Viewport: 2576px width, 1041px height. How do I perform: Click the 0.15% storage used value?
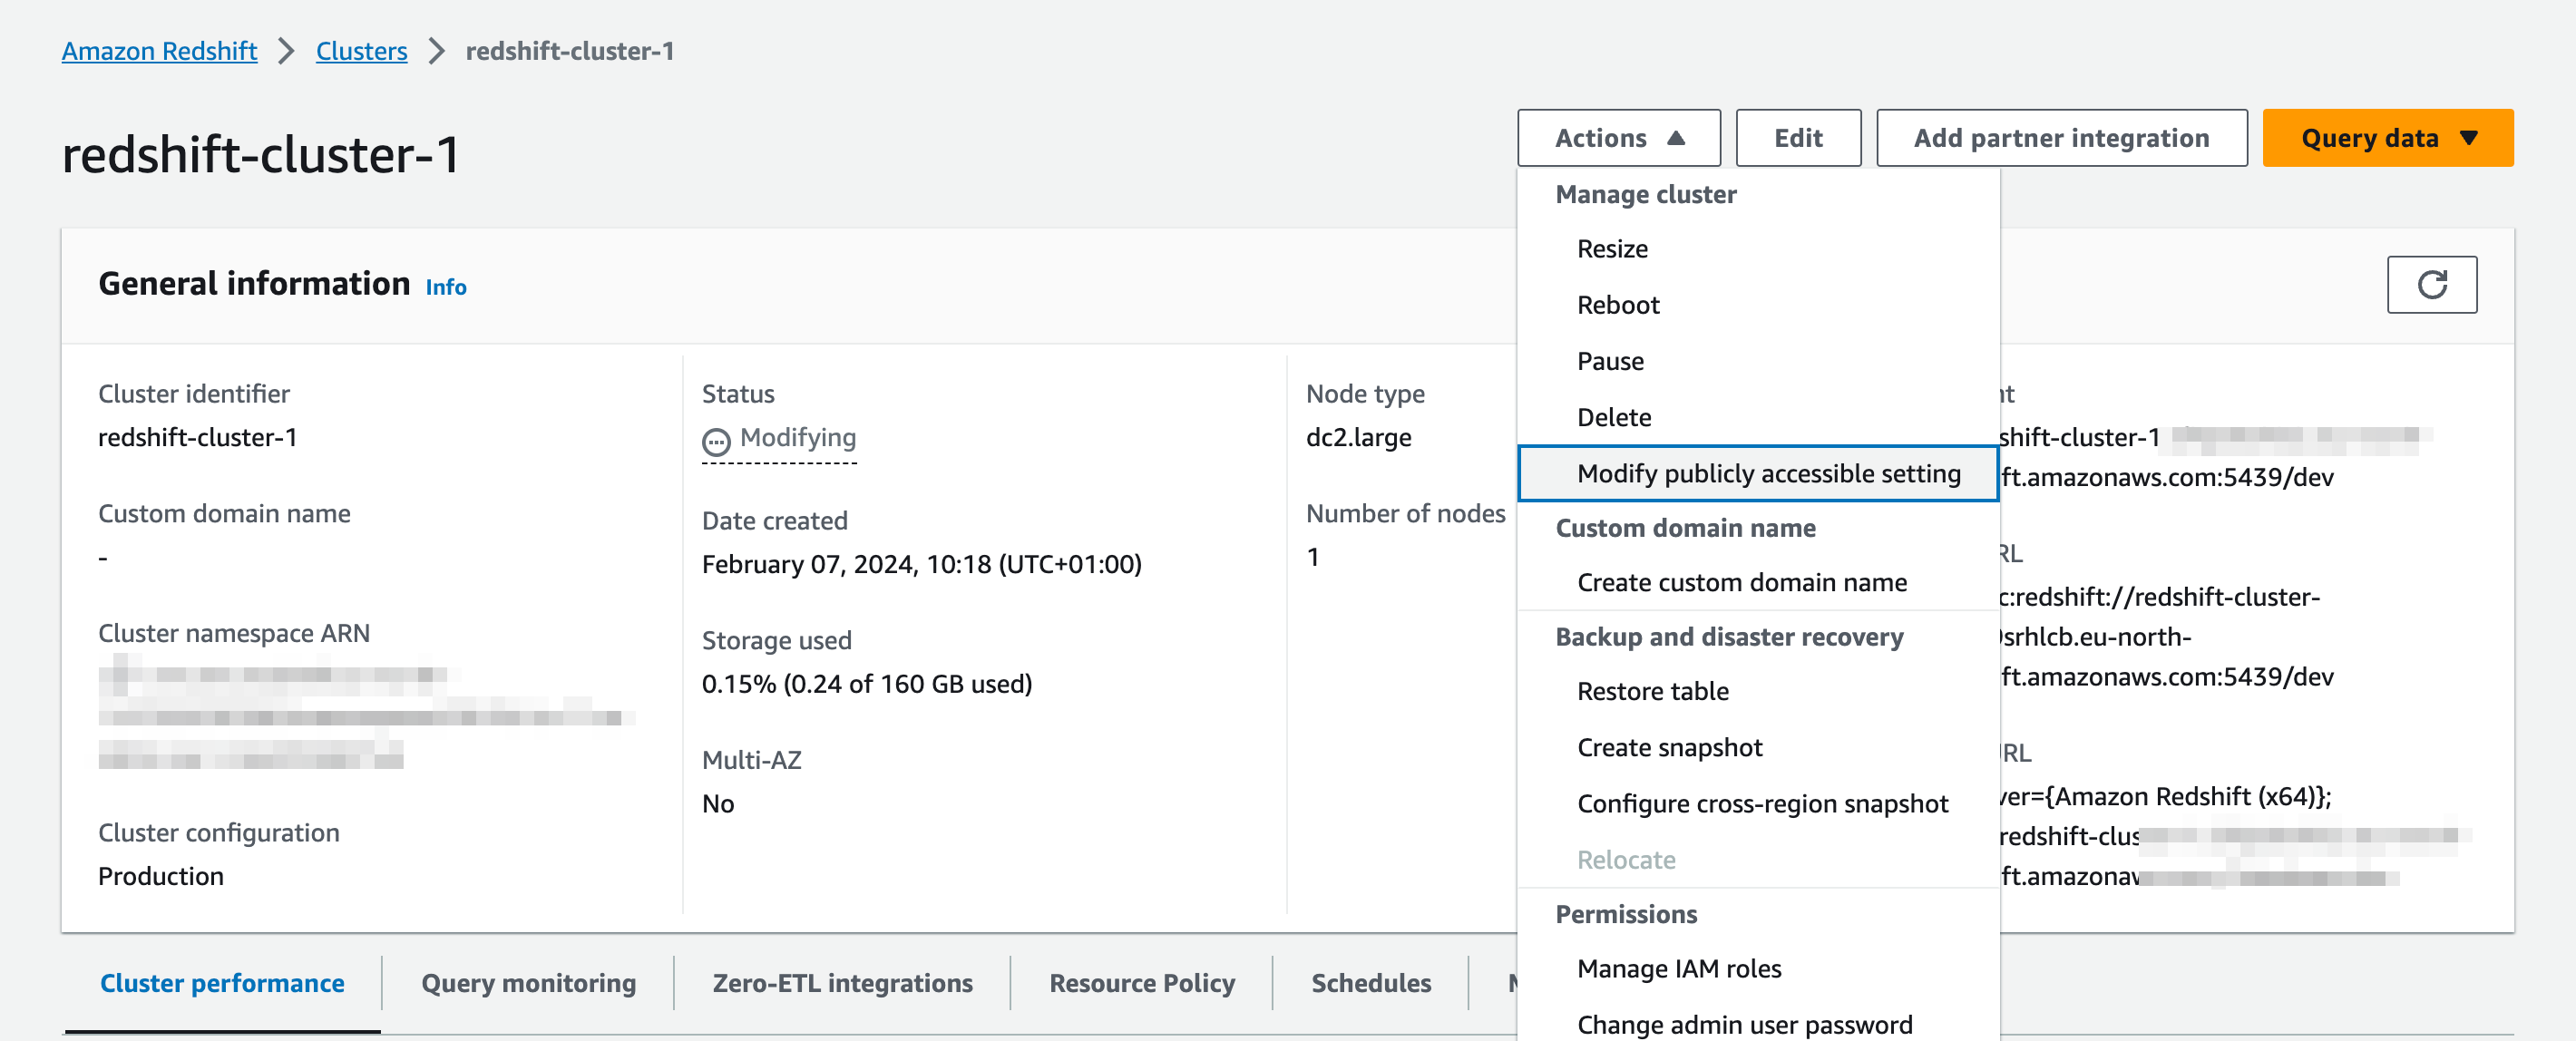coord(866,684)
